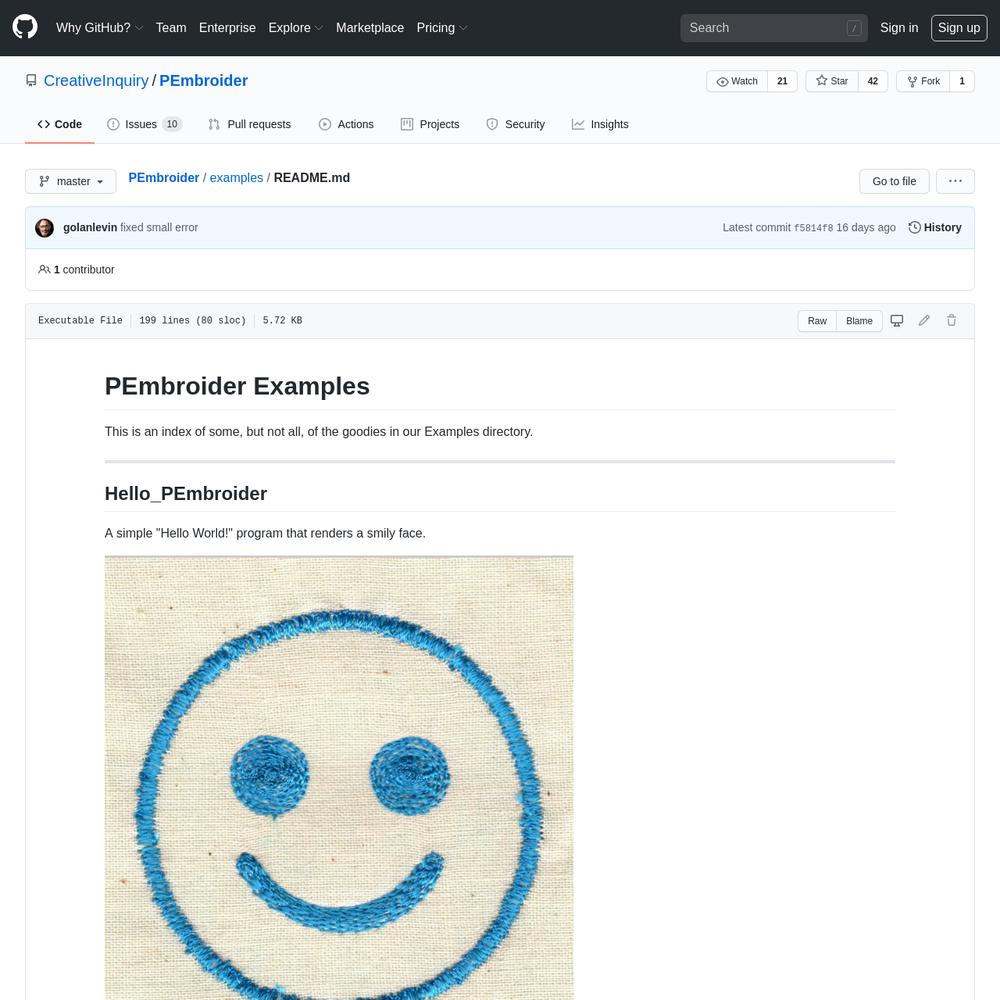Viewport: 1000px width, 1000px height.
Task: View commit History
Action: [x=934, y=228]
